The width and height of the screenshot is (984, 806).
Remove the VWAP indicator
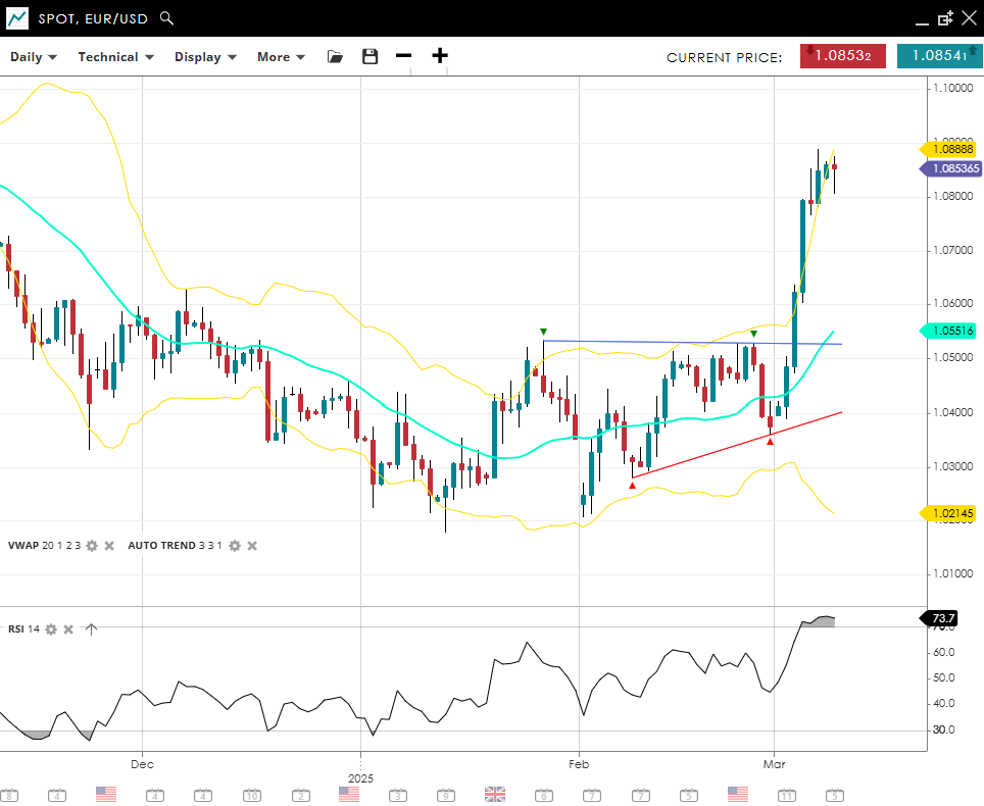pyautogui.click(x=109, y=546)
